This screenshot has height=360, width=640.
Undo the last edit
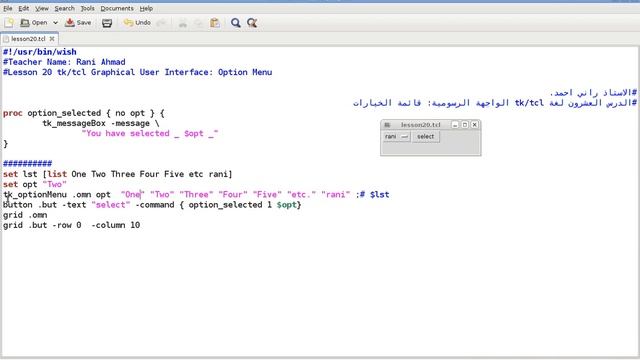138,23
